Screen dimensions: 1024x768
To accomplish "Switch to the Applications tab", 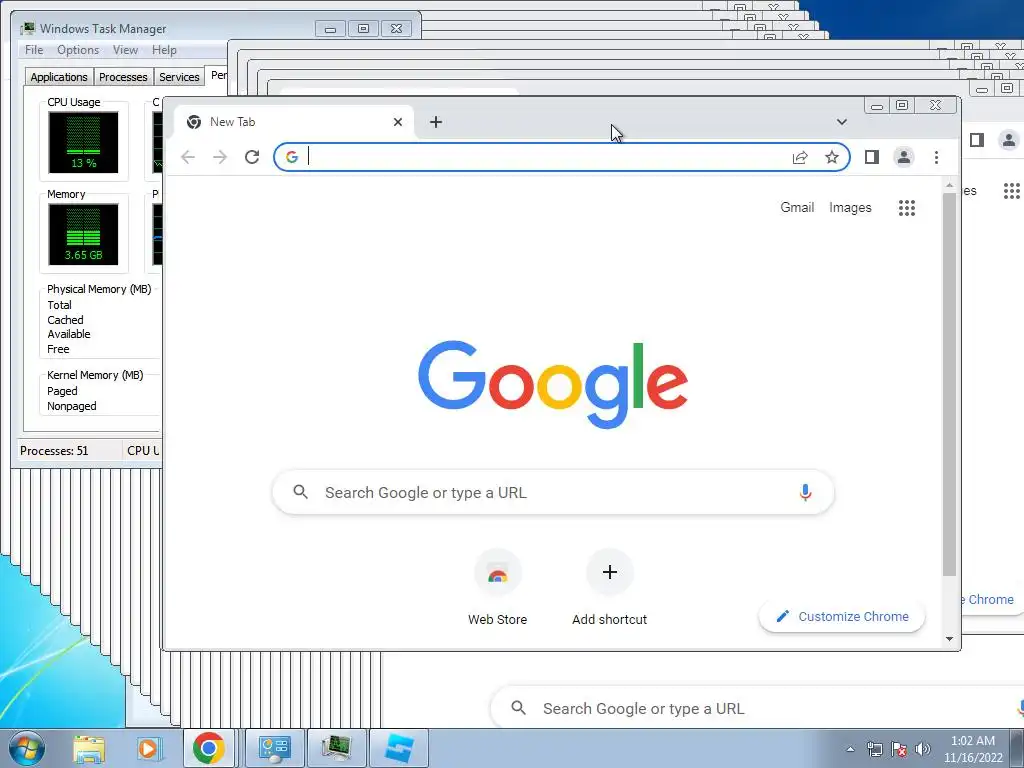I will tap(59, 77).
